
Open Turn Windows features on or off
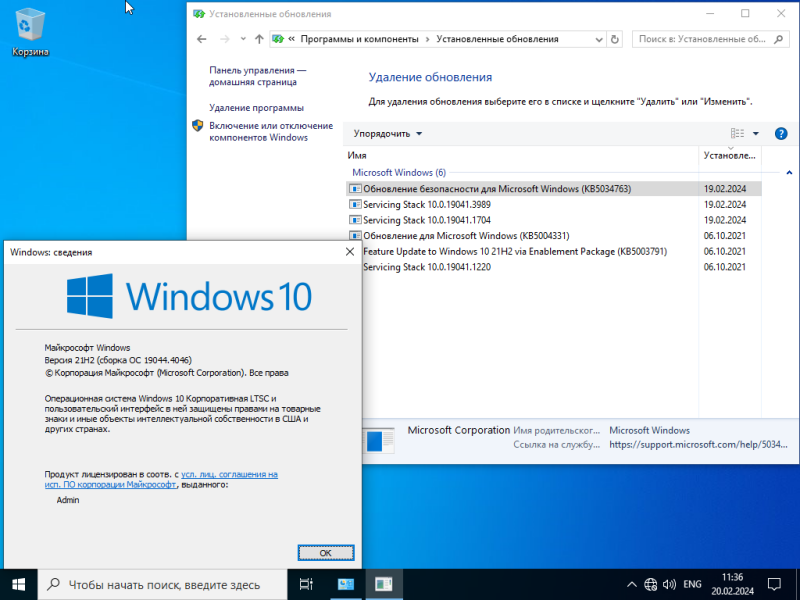[x=271, y=132]
